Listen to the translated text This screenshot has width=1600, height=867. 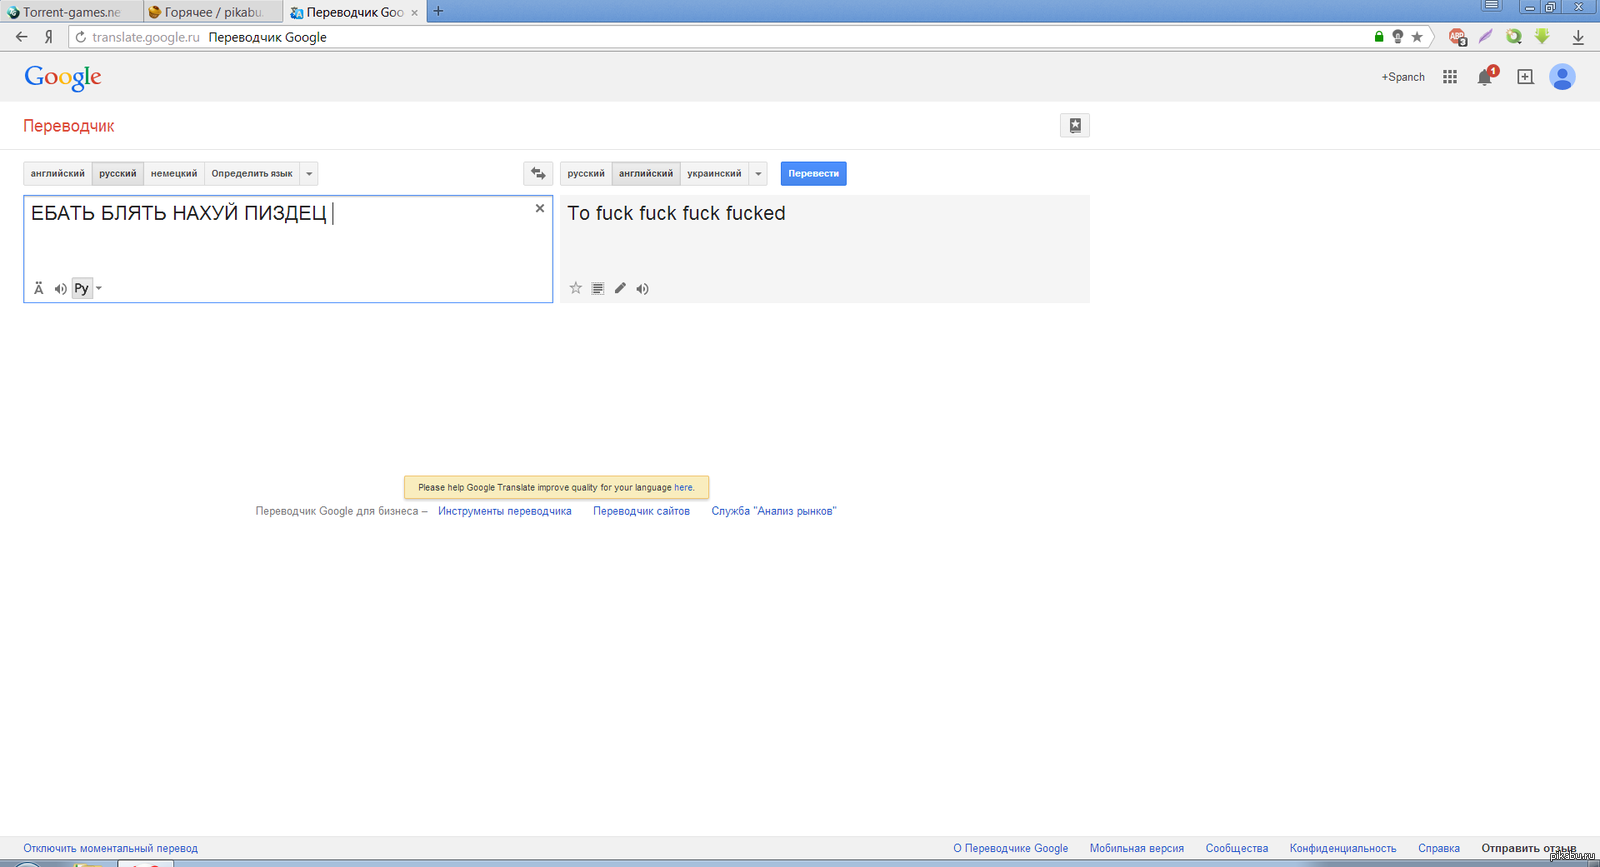642,289
